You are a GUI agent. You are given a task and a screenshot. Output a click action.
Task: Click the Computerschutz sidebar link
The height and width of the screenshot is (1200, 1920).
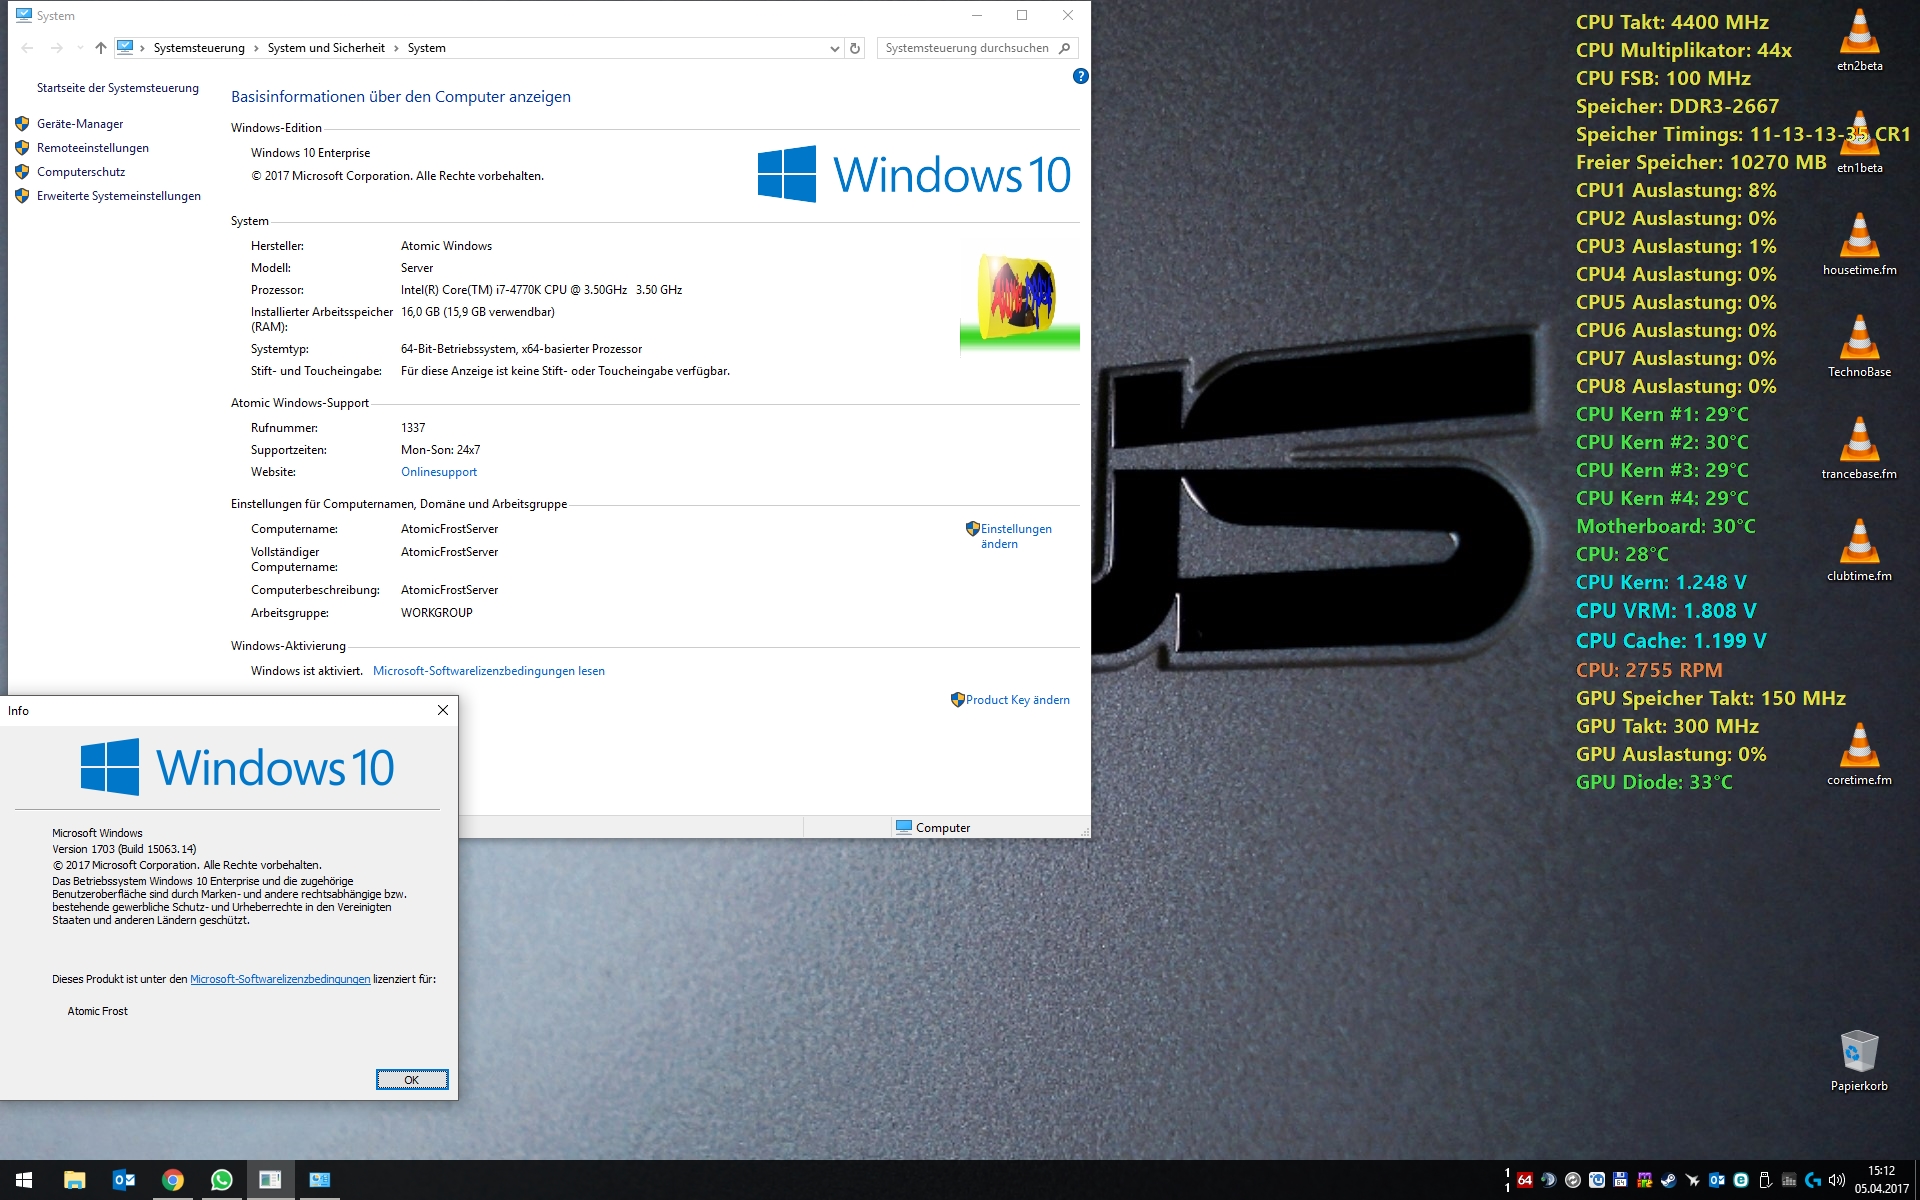pos(81,172)
